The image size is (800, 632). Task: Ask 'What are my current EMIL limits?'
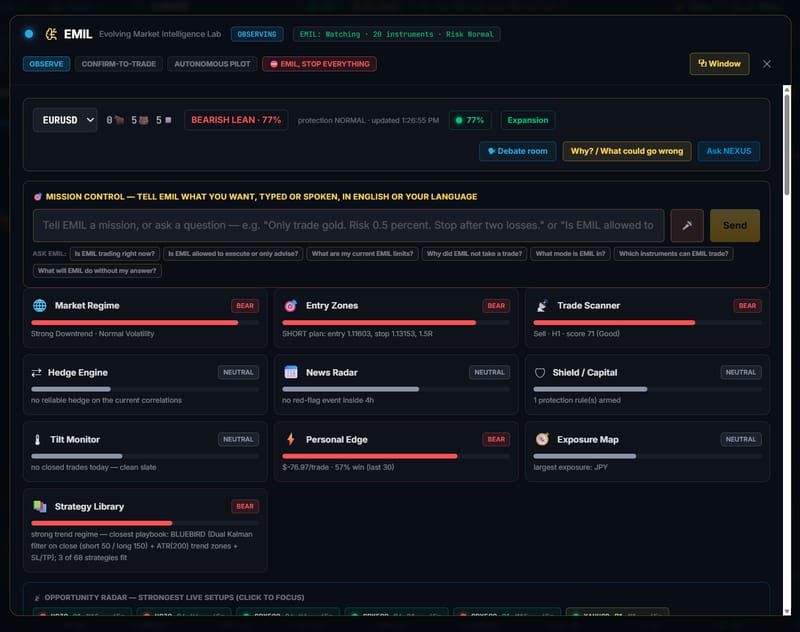pos(362,254)
